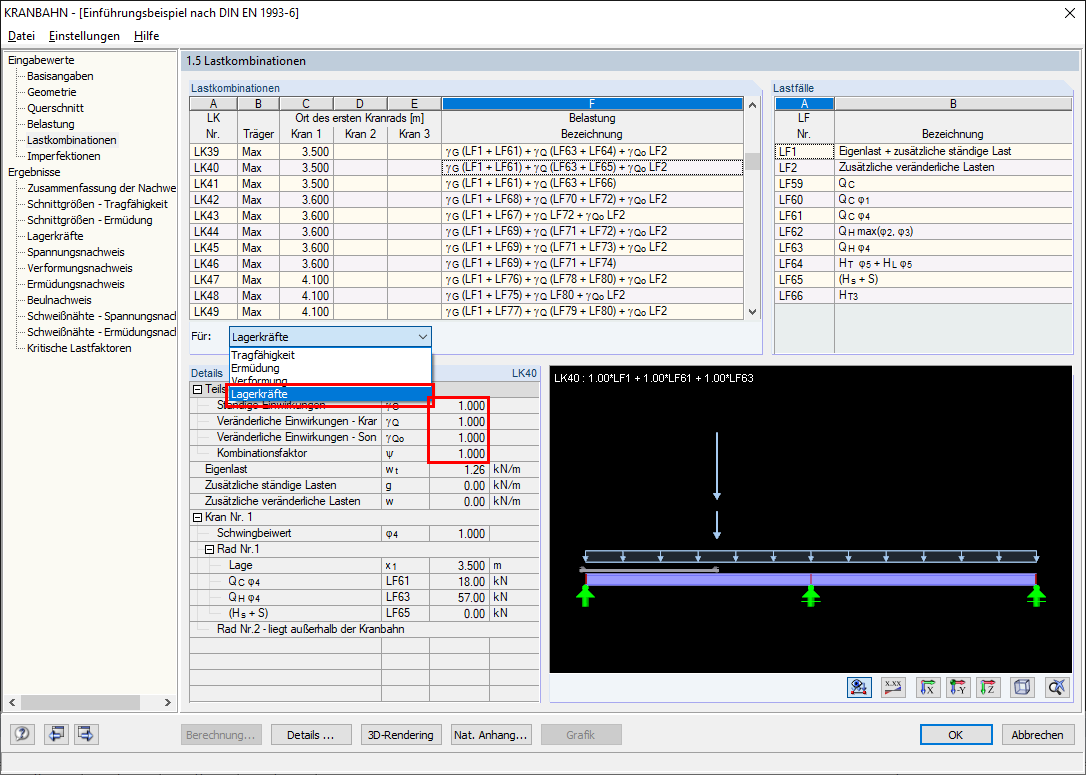This screenshot has height=775, width=1086.
Task: Go to next window with right arrow icon
Action: click(x=86, y=734)
